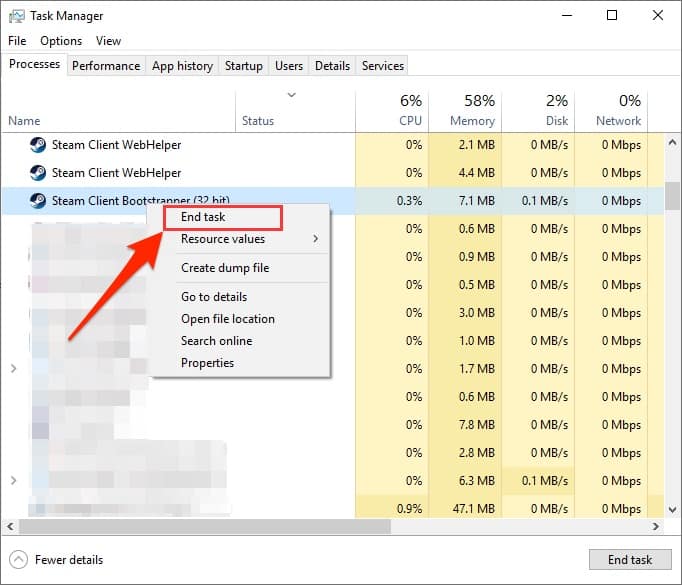This screenshot has height=585, width=682.
Task: Click the sort direction chevron above Status
Action: [x=292, y=95]
